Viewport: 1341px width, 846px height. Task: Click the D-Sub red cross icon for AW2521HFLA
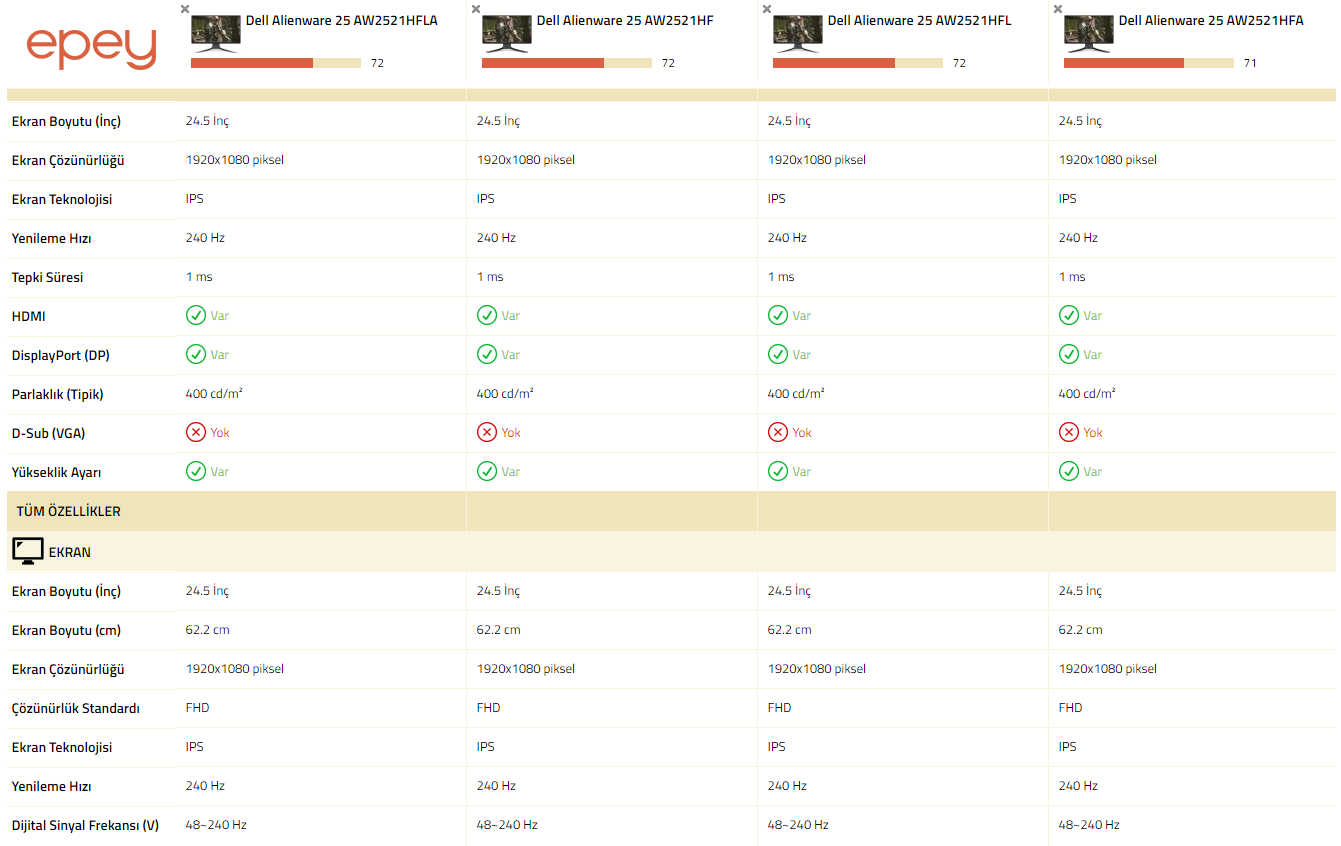coord(196,433)
